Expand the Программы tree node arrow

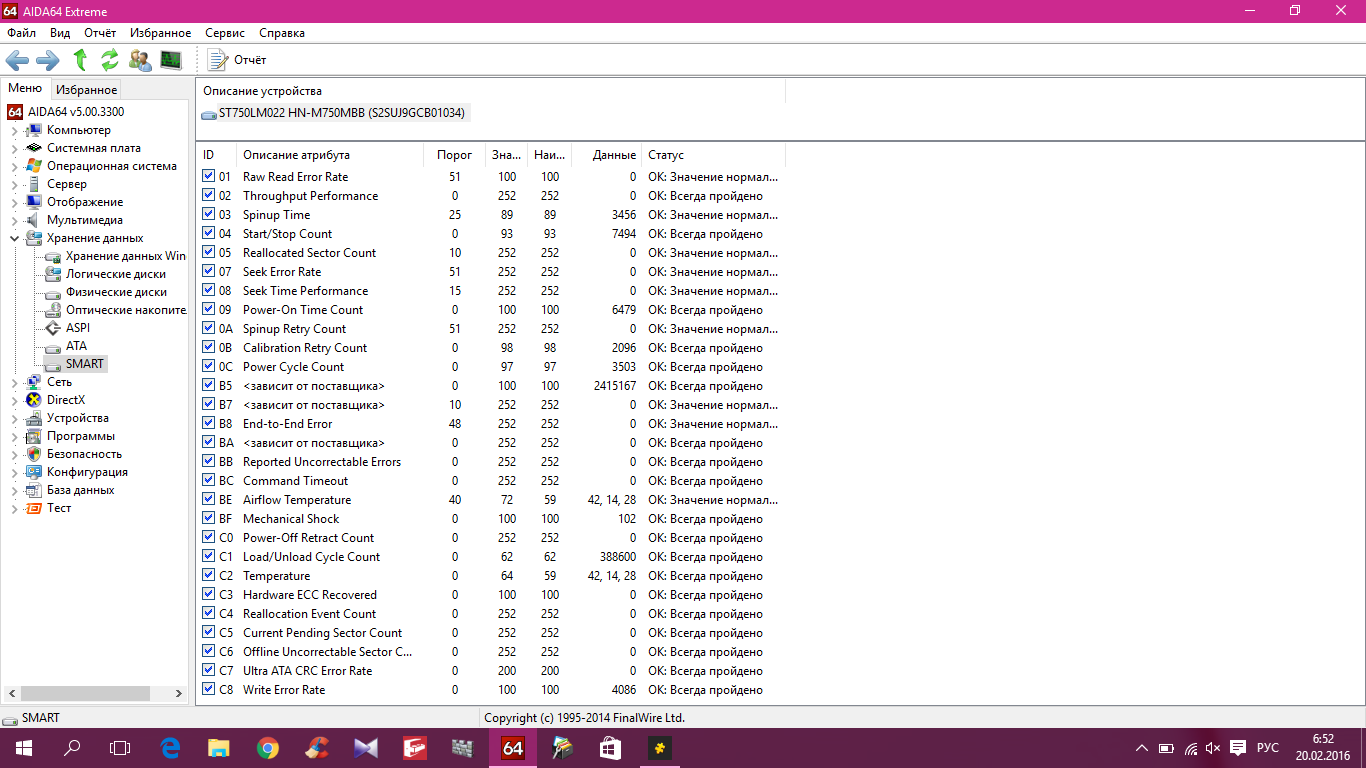click(x=14, y=436)
